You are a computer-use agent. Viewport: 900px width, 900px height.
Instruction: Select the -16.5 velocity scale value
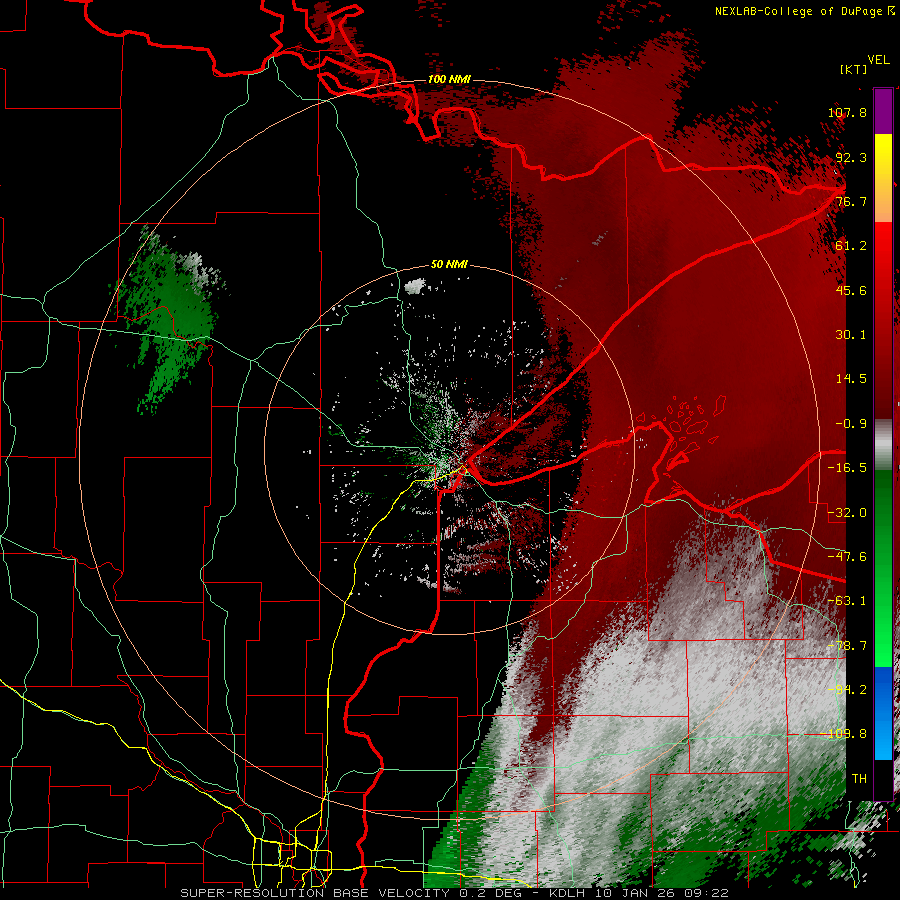tap(847, 468)
